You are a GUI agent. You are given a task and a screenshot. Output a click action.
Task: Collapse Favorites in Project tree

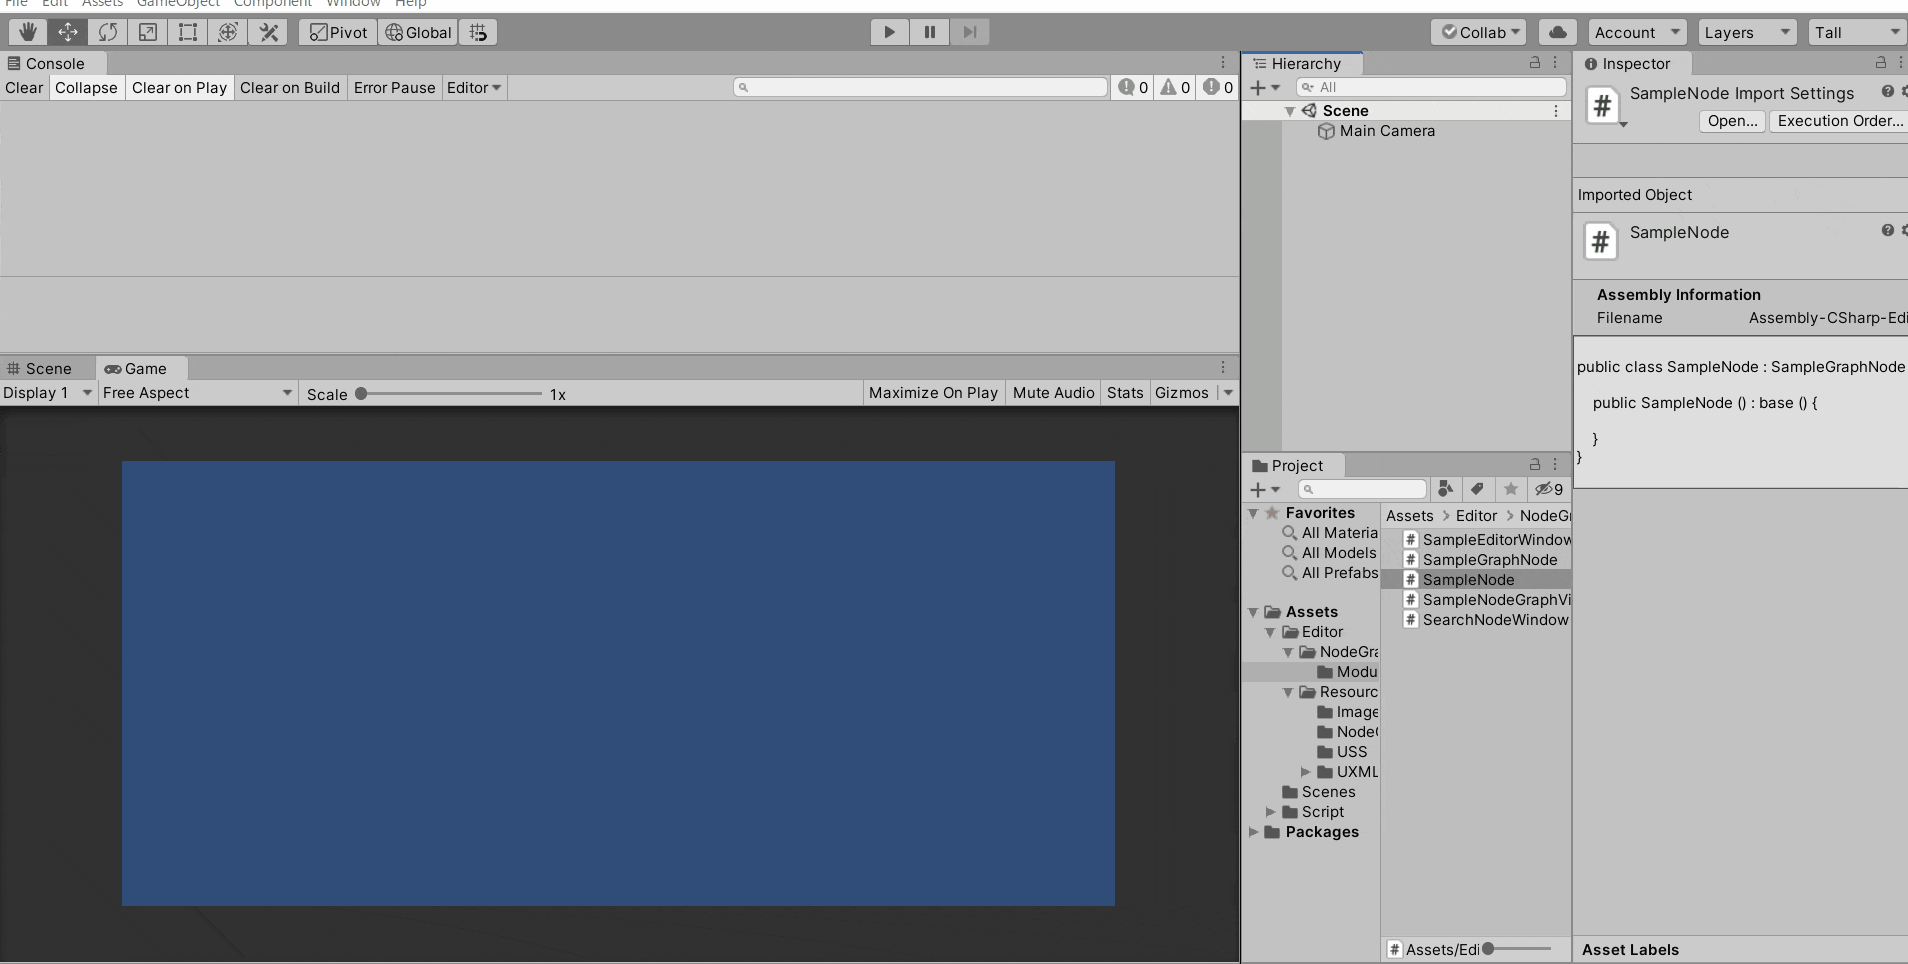(x=1253, y=513)
